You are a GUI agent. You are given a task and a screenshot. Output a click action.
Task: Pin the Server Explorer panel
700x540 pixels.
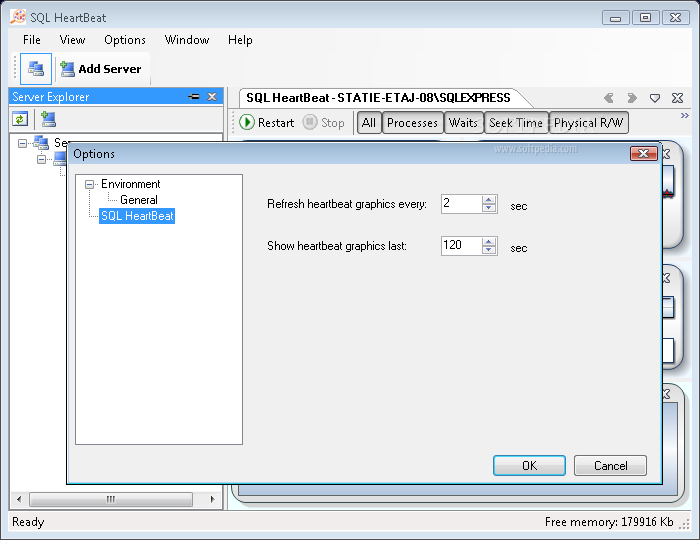point(194,96)
